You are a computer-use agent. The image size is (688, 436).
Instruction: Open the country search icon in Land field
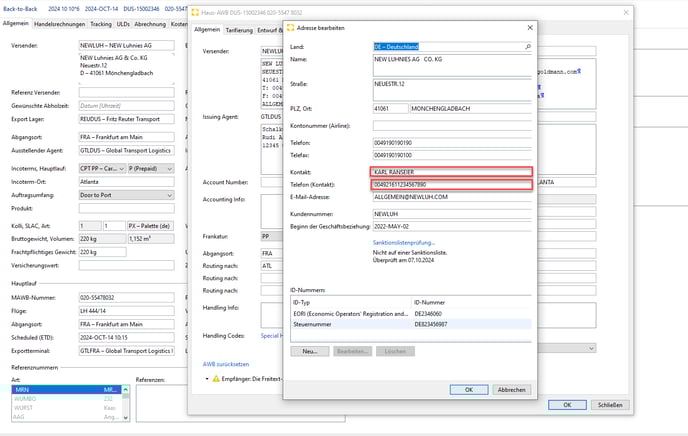(528, 46)
